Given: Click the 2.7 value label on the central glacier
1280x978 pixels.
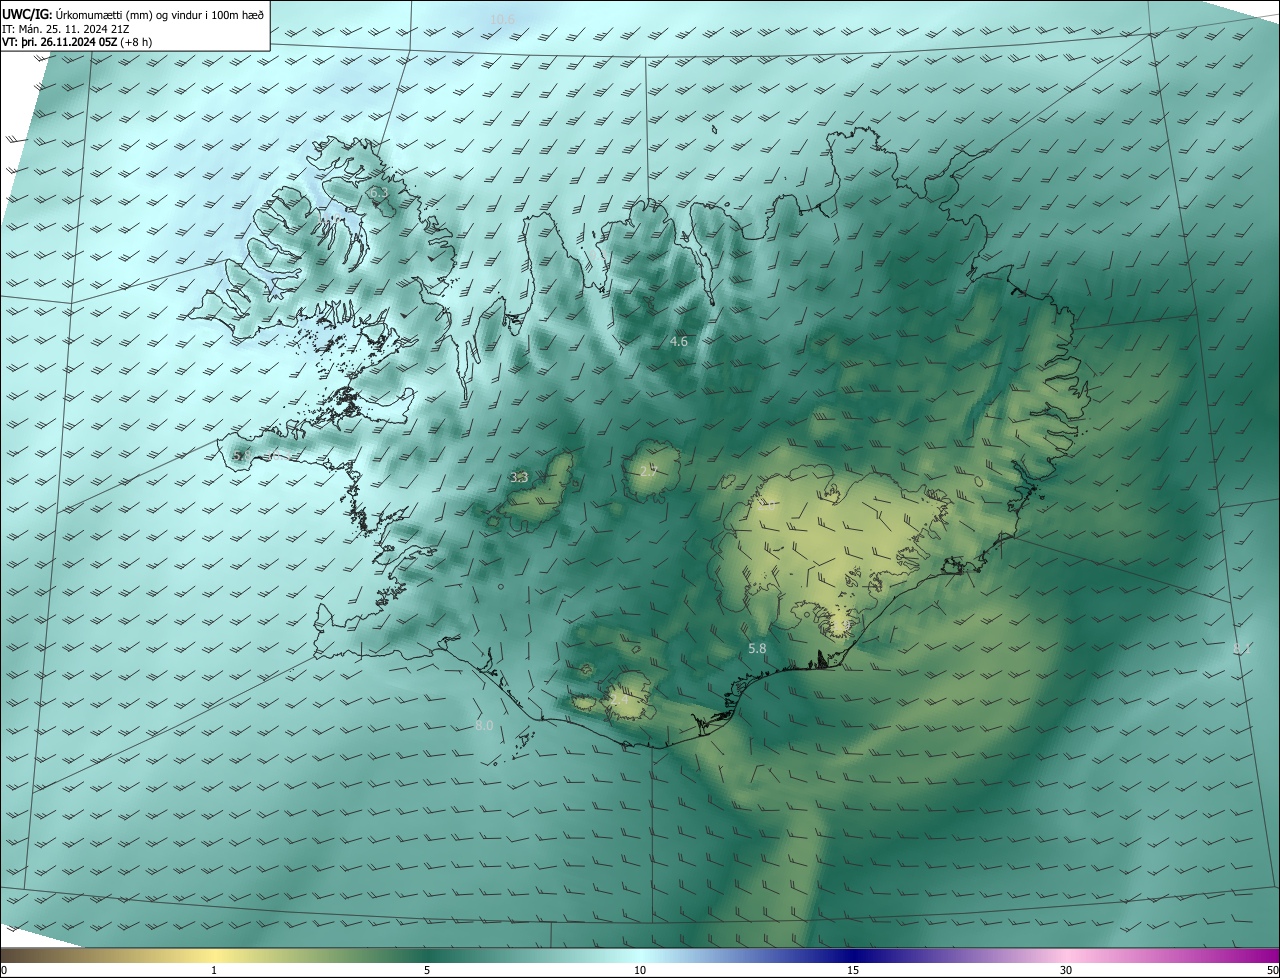Looking at the screenshot, I should click(648, 470).
